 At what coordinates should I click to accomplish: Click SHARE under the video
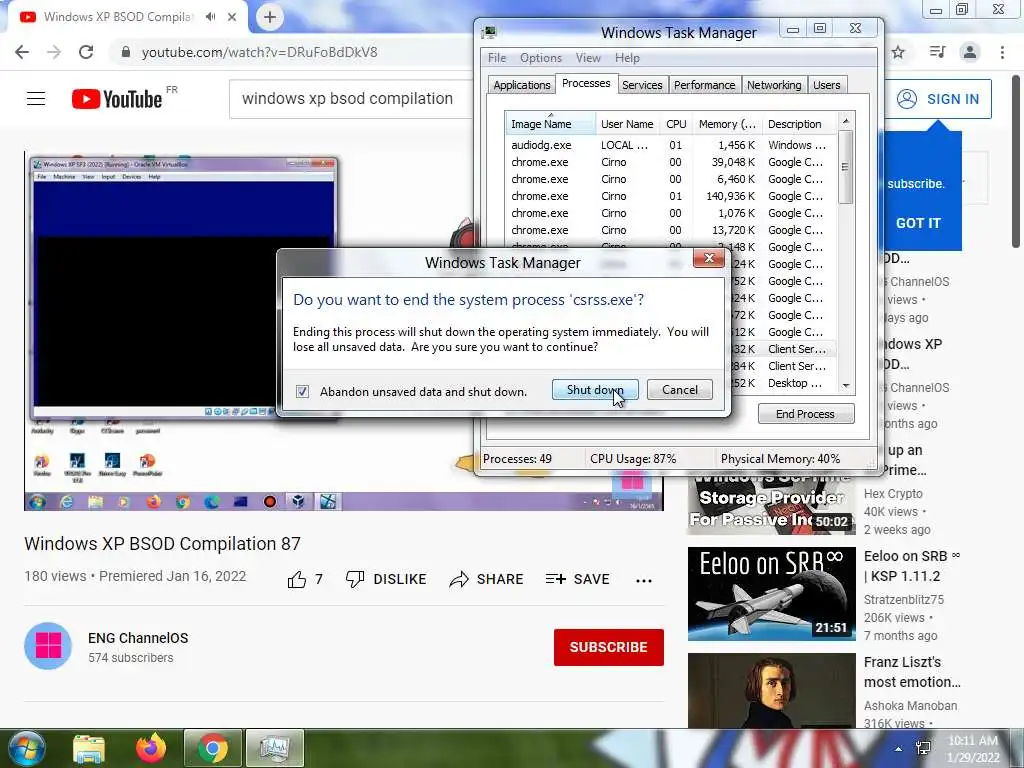(487, 579)
